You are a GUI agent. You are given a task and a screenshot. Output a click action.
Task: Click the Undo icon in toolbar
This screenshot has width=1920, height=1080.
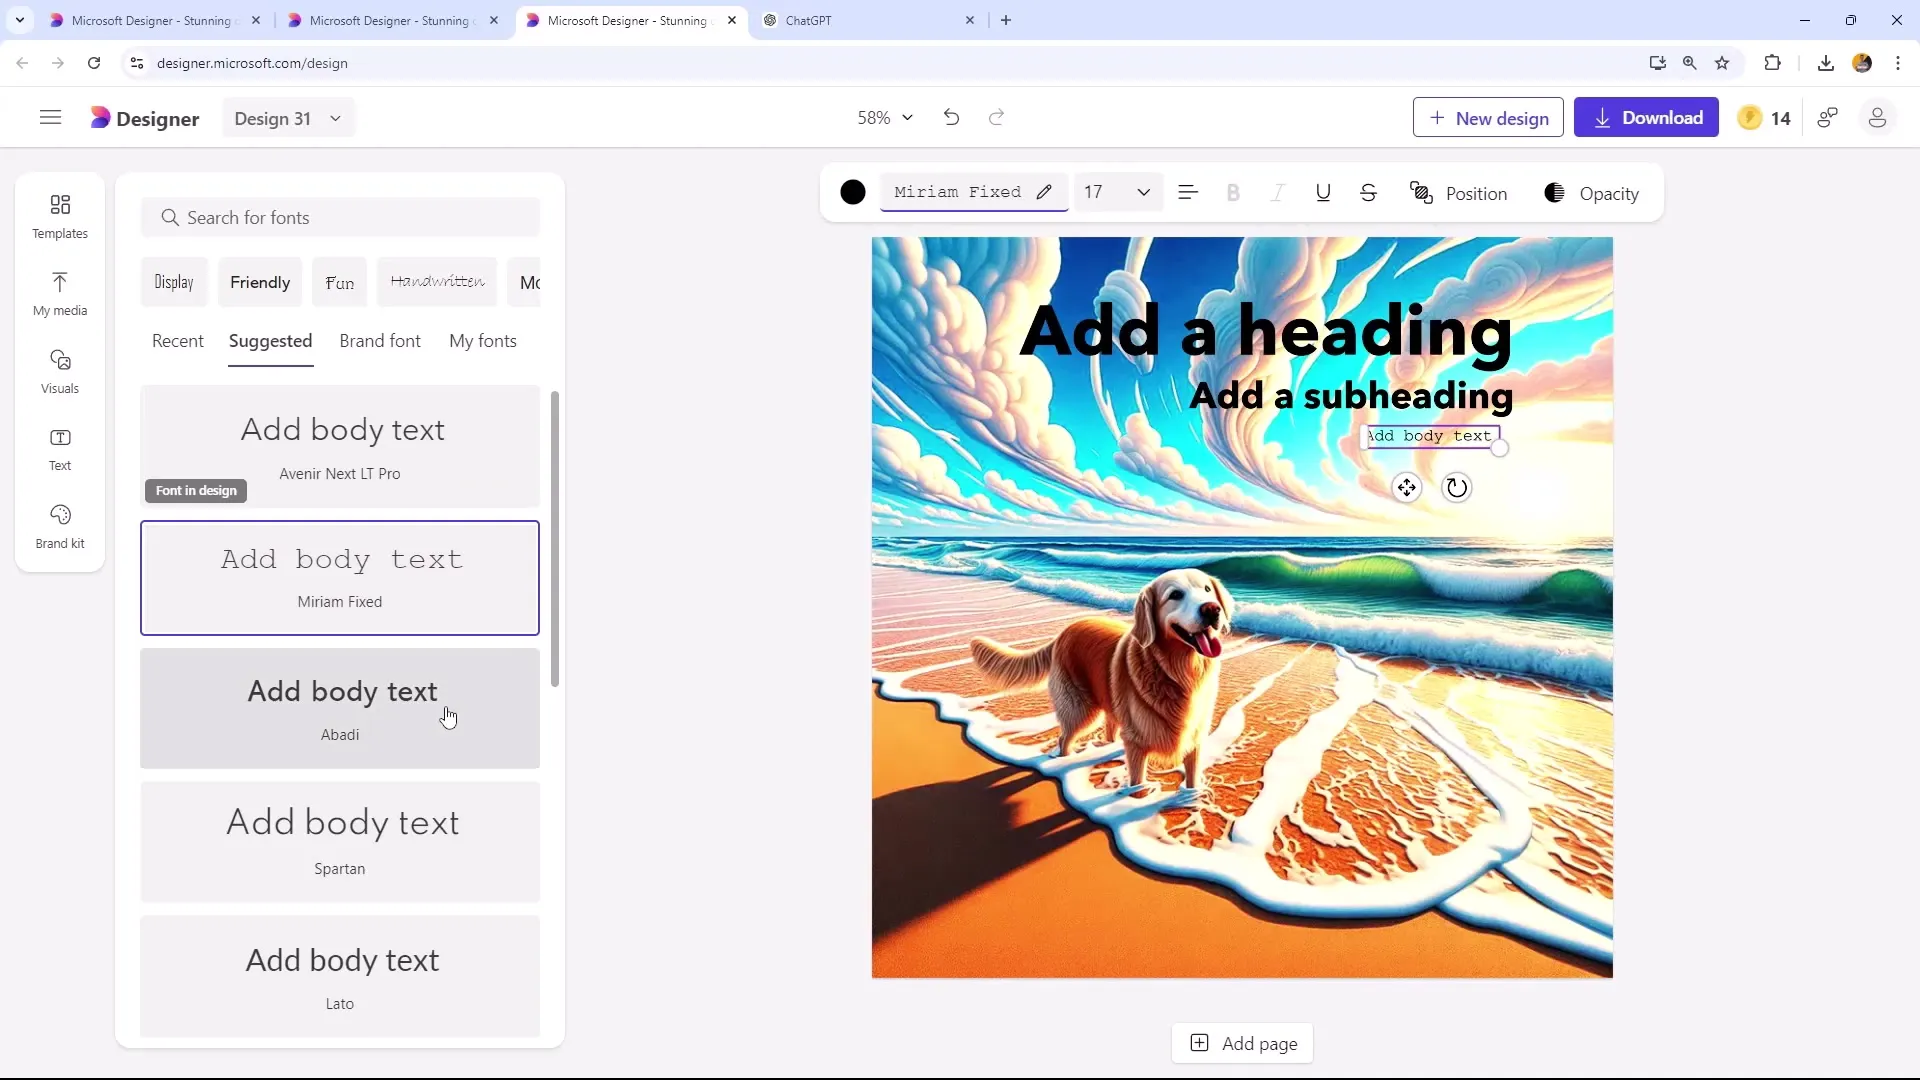coord(951,117)
